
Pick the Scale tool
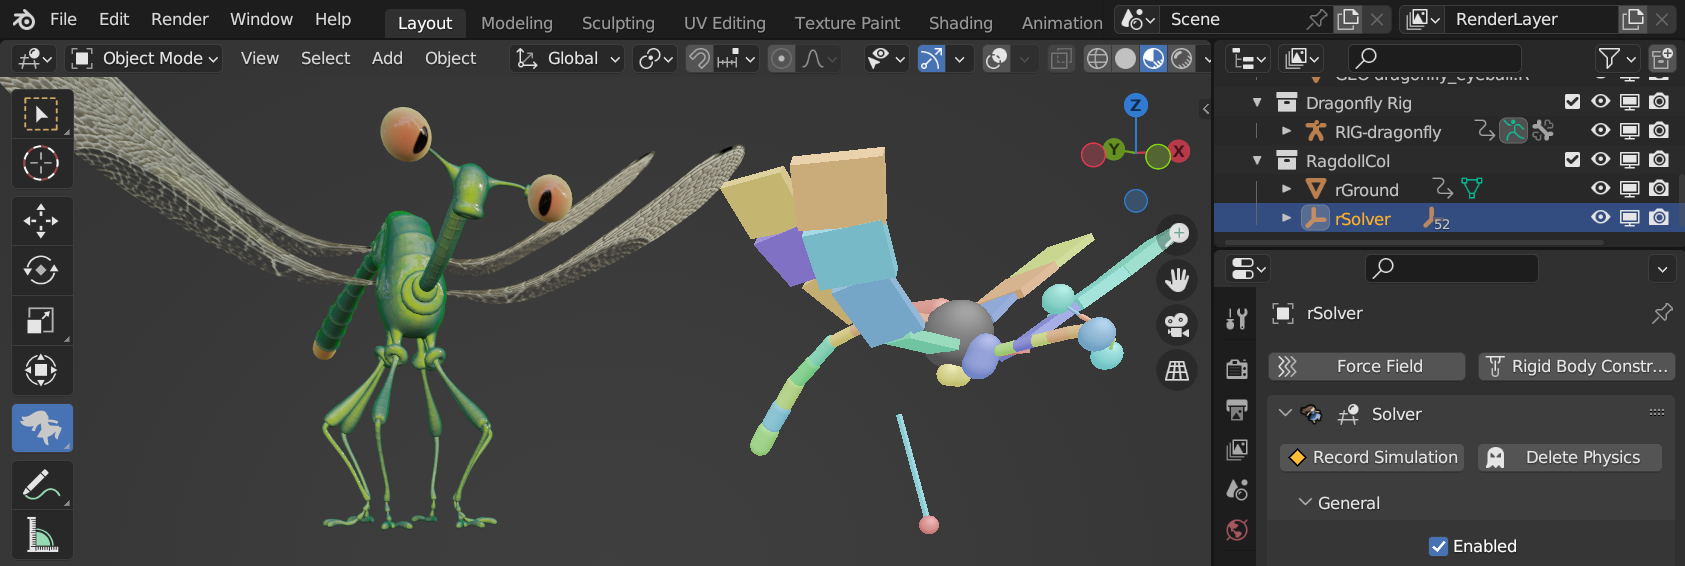coord(41,321)
